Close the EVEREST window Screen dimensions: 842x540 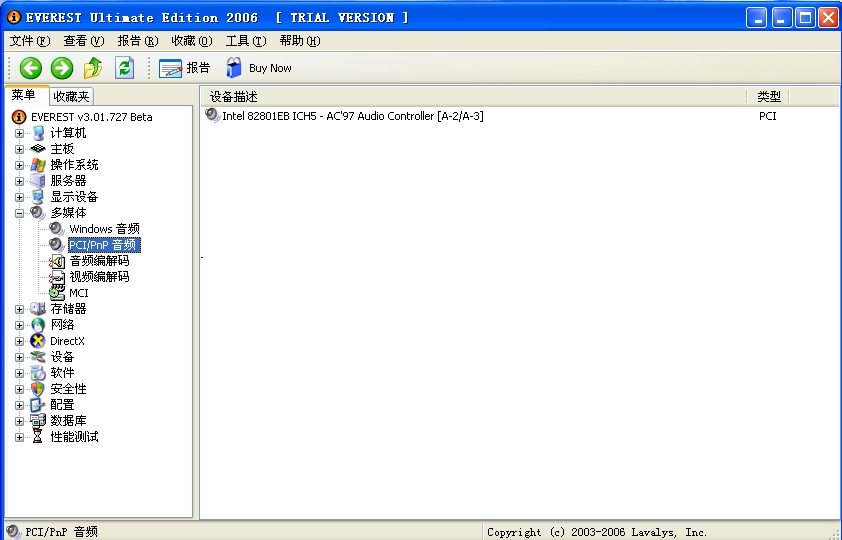click(829, 18)
